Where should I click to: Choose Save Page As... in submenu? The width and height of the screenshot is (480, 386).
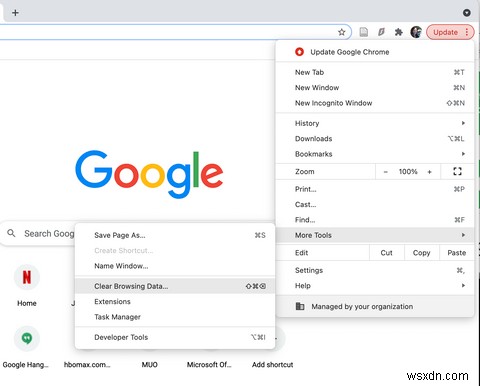tap(175, 235)
